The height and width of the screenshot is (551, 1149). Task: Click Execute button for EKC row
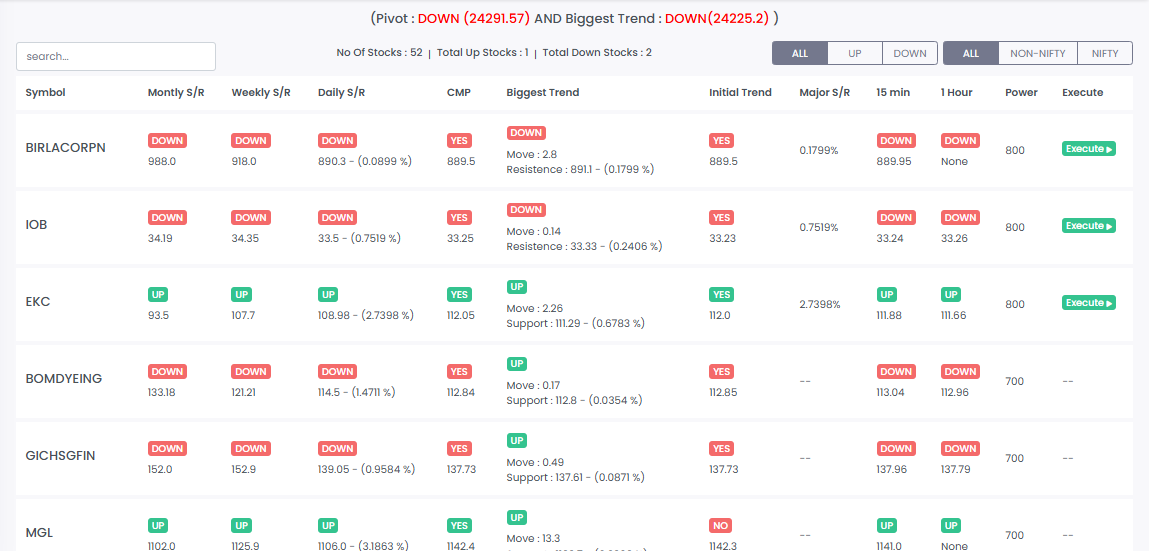1089,303
